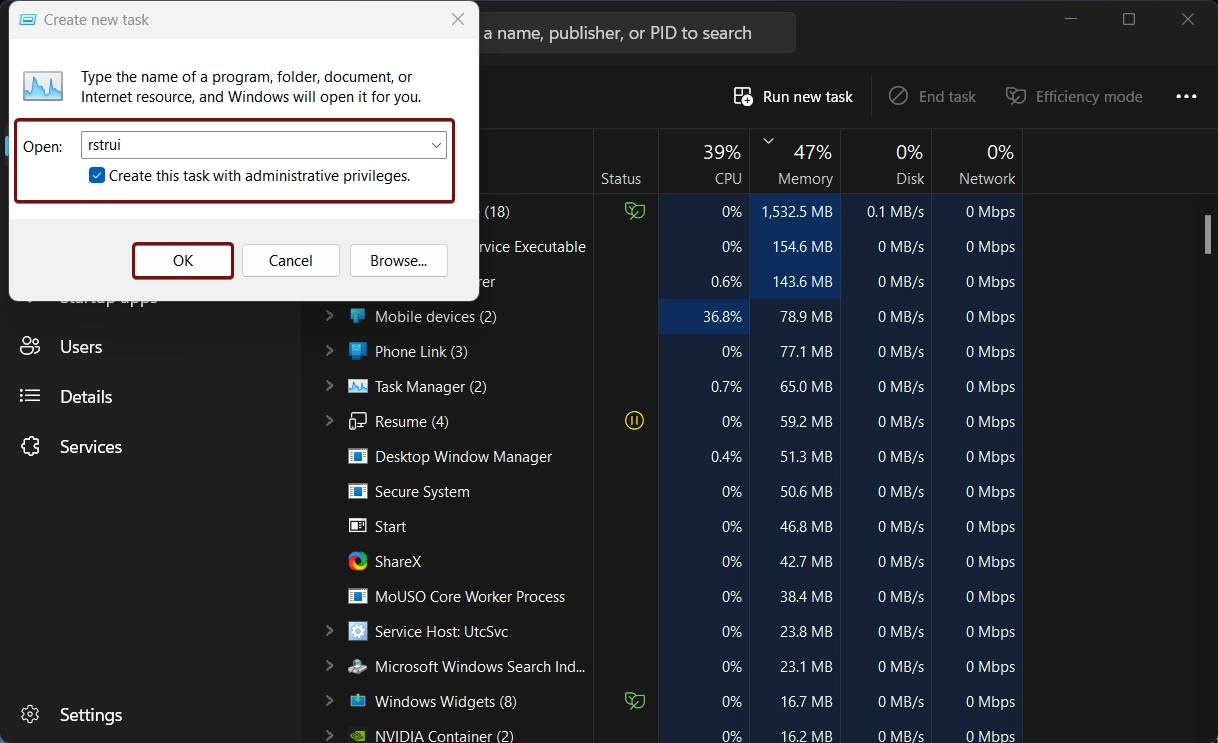Expand the Task Manager process group
The width and height of the screenshot is (1218, 743).
[x=329, y=386]
